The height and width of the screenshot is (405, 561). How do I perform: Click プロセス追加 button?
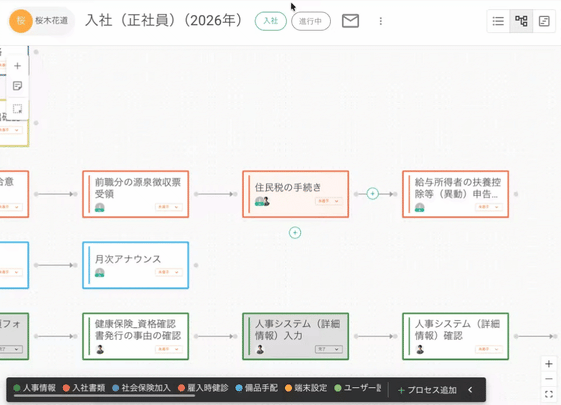427,390
